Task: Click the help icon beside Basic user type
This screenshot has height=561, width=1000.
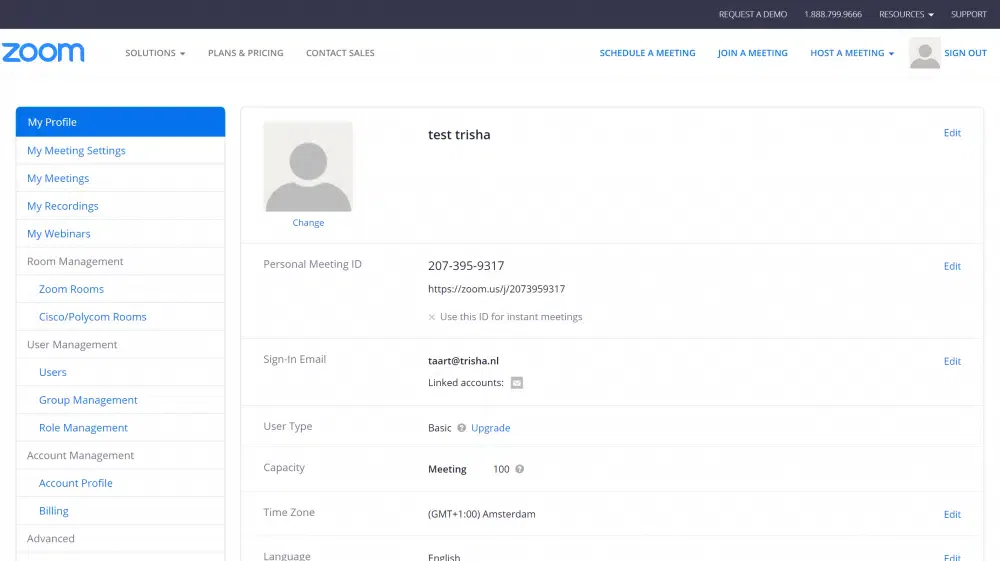Action: pos(461,428)
